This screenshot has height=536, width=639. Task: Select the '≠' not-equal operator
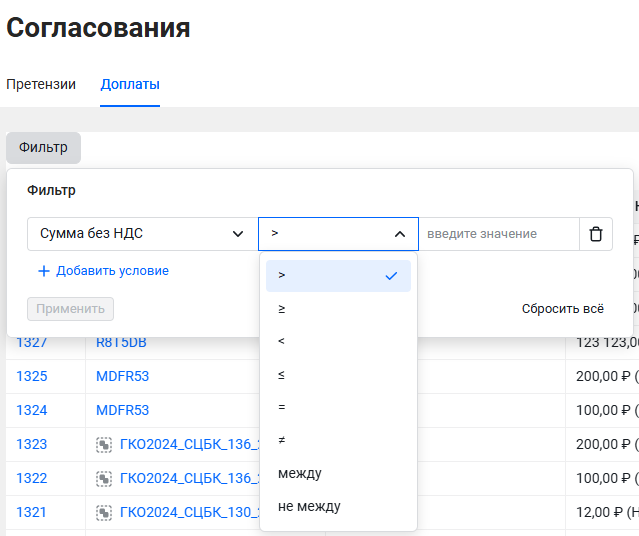338,441
